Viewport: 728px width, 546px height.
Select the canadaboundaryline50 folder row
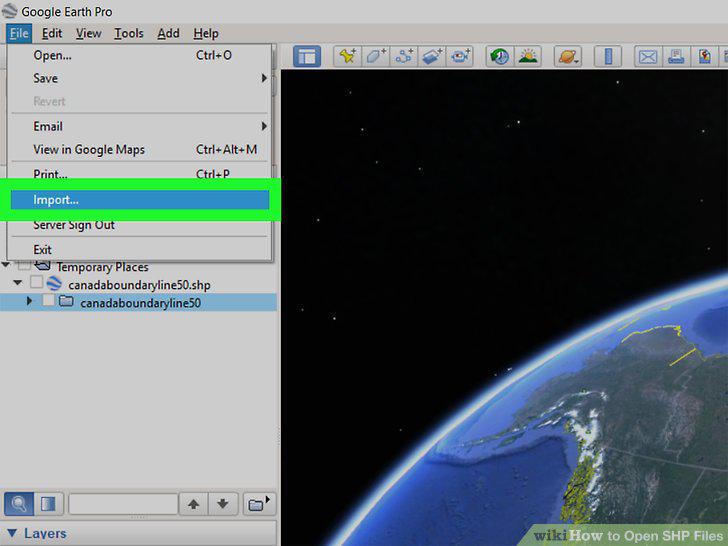139,302
